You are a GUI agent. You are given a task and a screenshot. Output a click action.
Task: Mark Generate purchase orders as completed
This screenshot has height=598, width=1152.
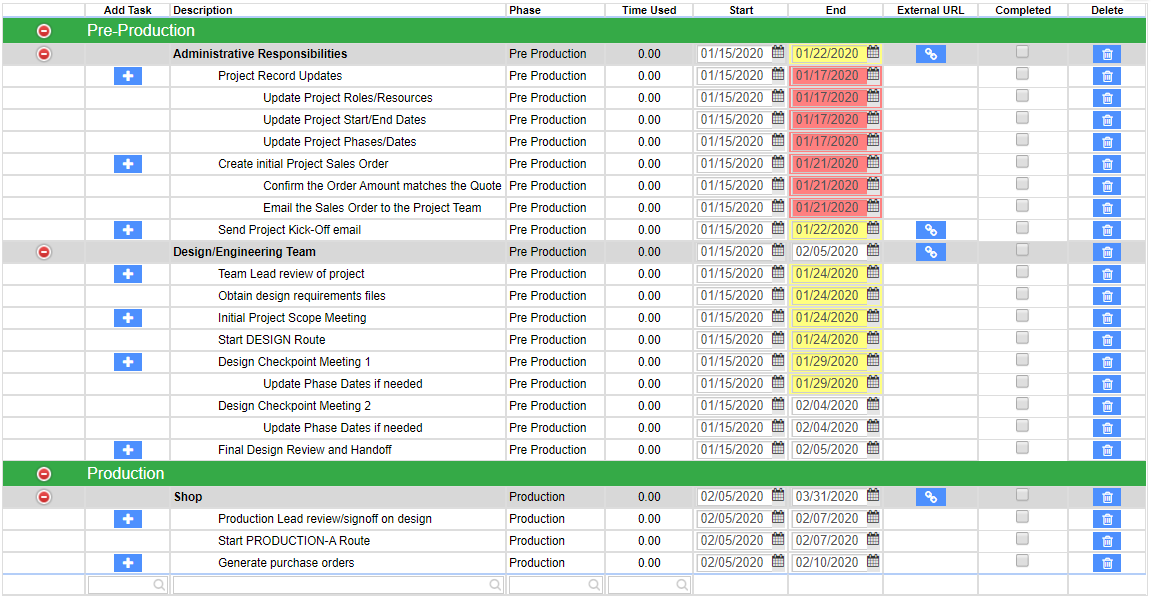tap(1022, 561)
